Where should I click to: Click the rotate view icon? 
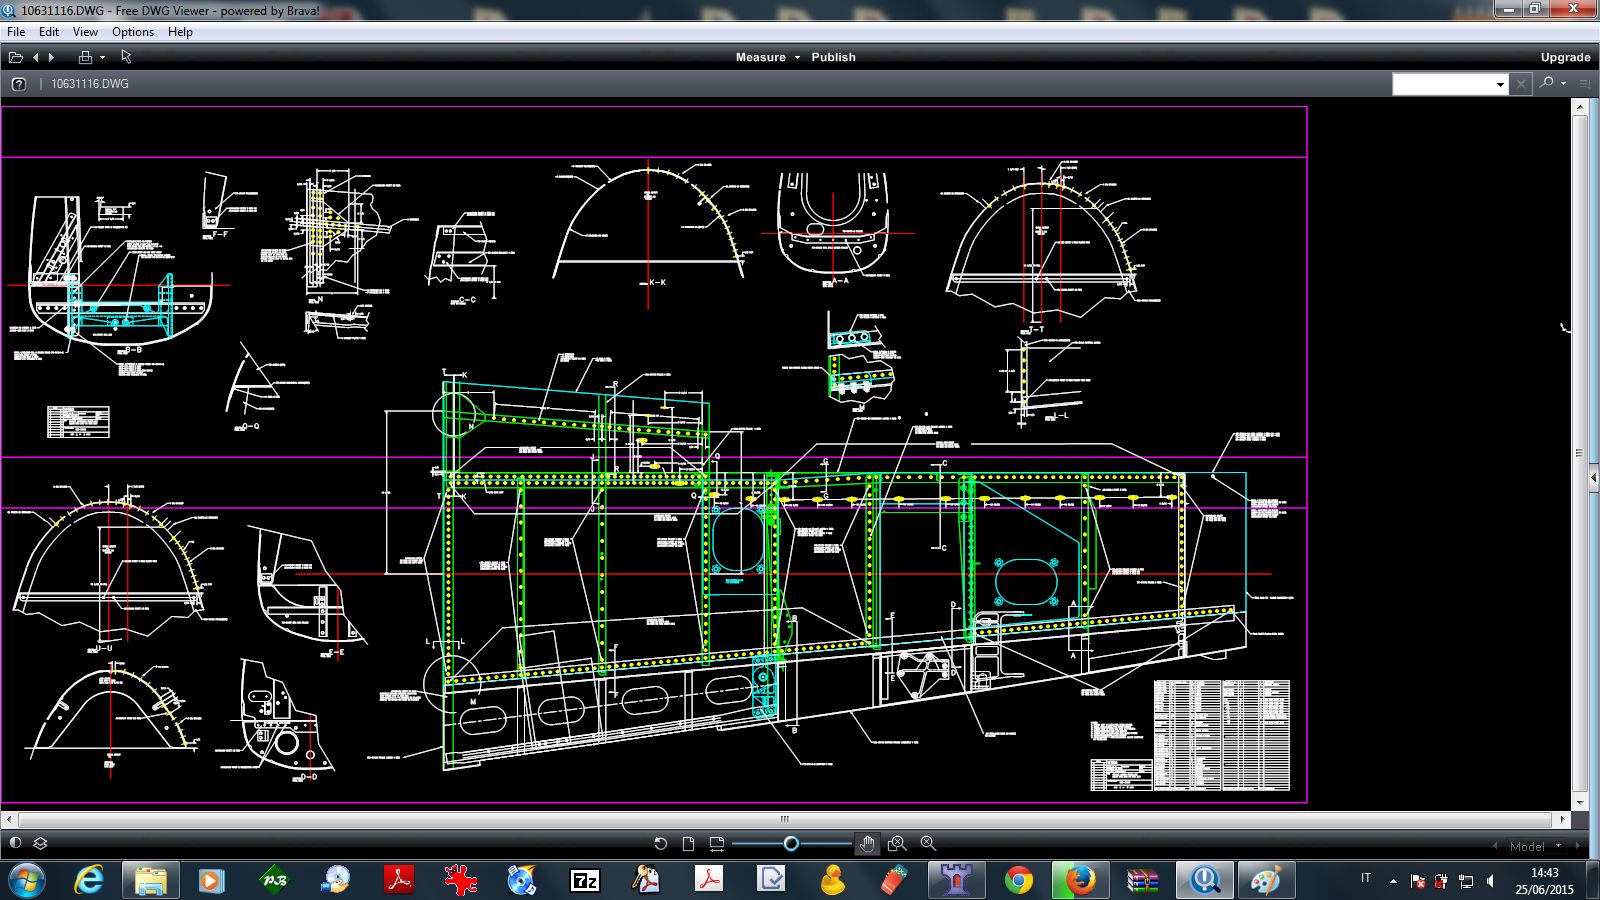click(660, 844)
